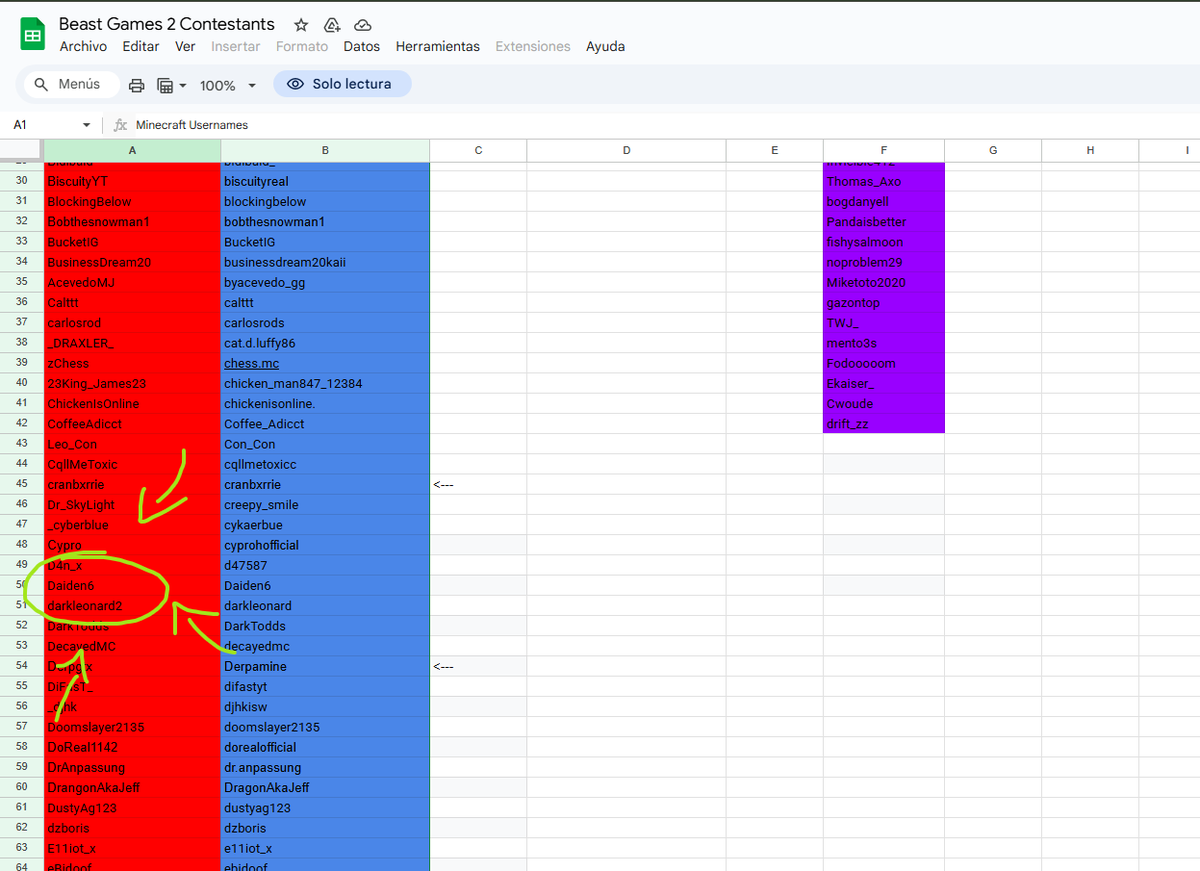This screenshot has height=871, width=1200.
Task: Select column A header
Action: (x=132, y=150)
